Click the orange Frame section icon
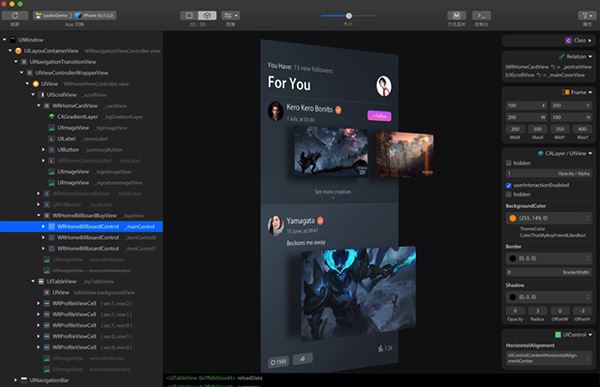 (566, 92)
